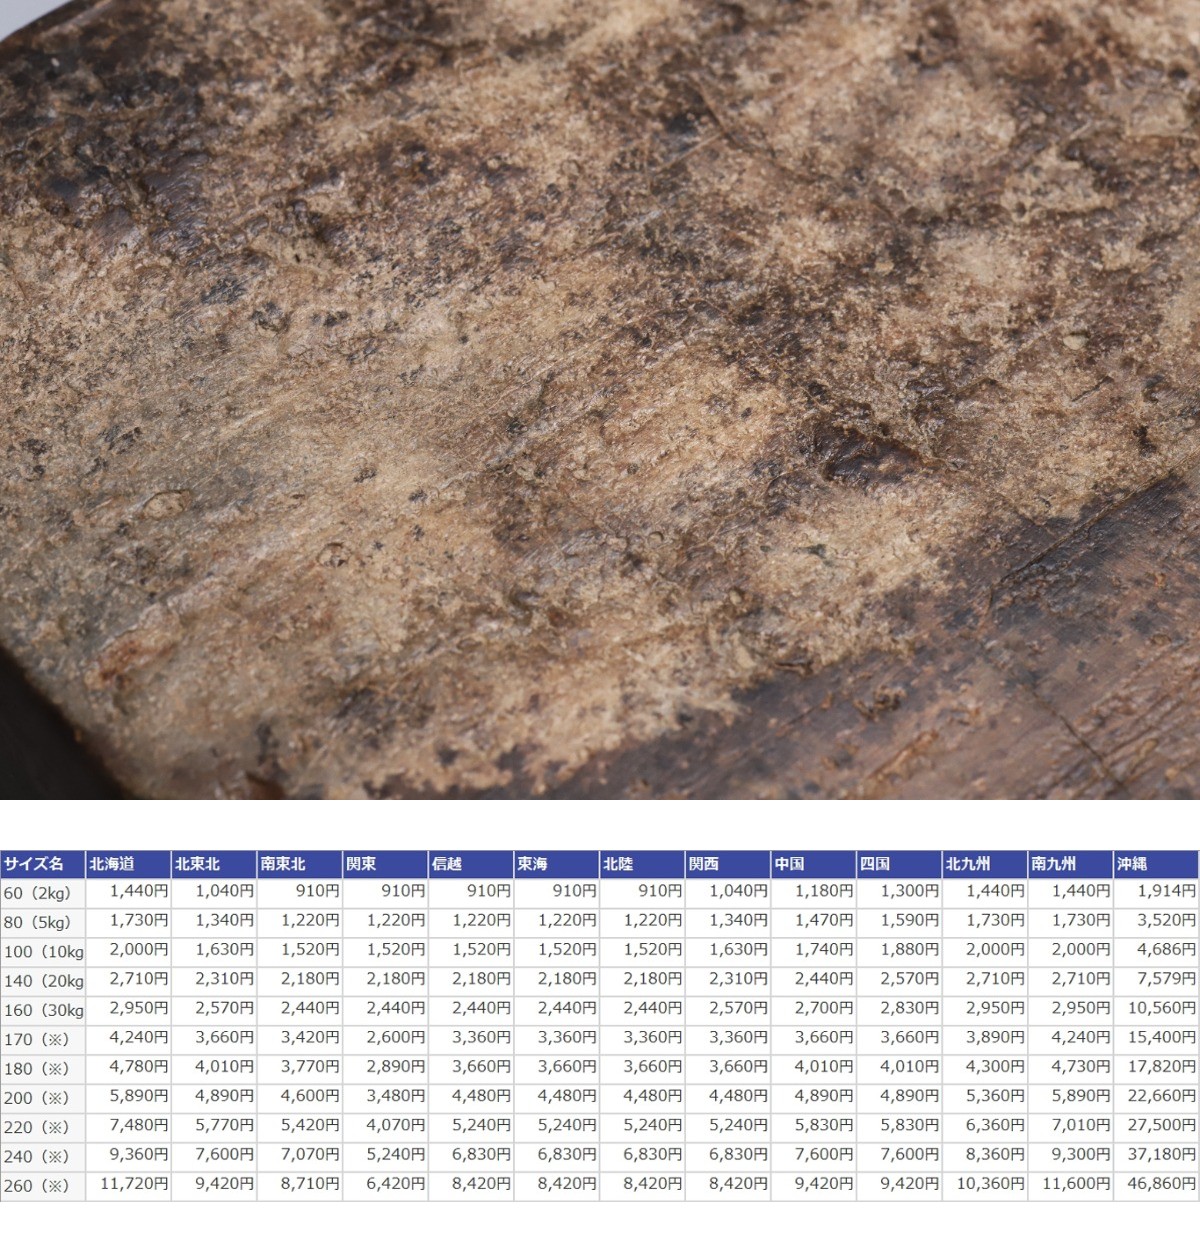This screenshot has width=1200, height=1252.
Task: Click the 9,300円 price cell
Action: click(x=1070, y=1155)
